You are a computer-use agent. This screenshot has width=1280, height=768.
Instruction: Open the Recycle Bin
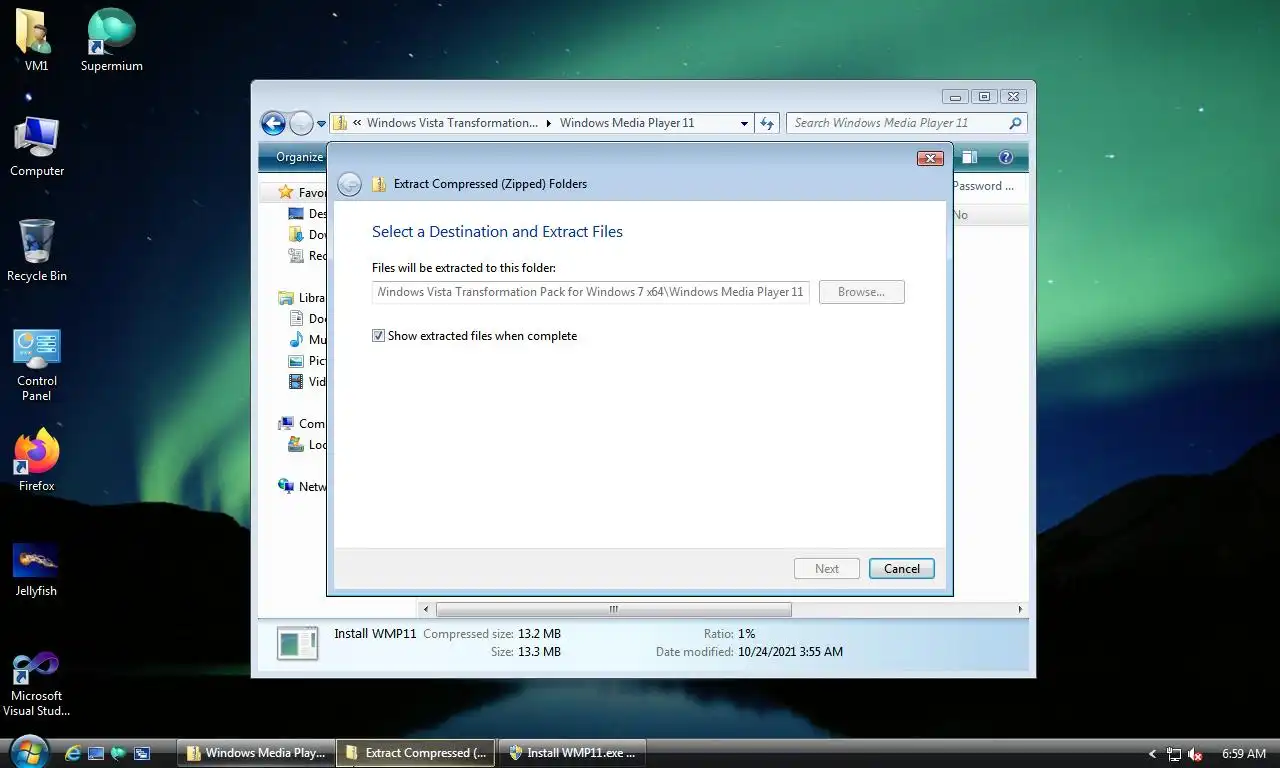(x=37, y=251)
